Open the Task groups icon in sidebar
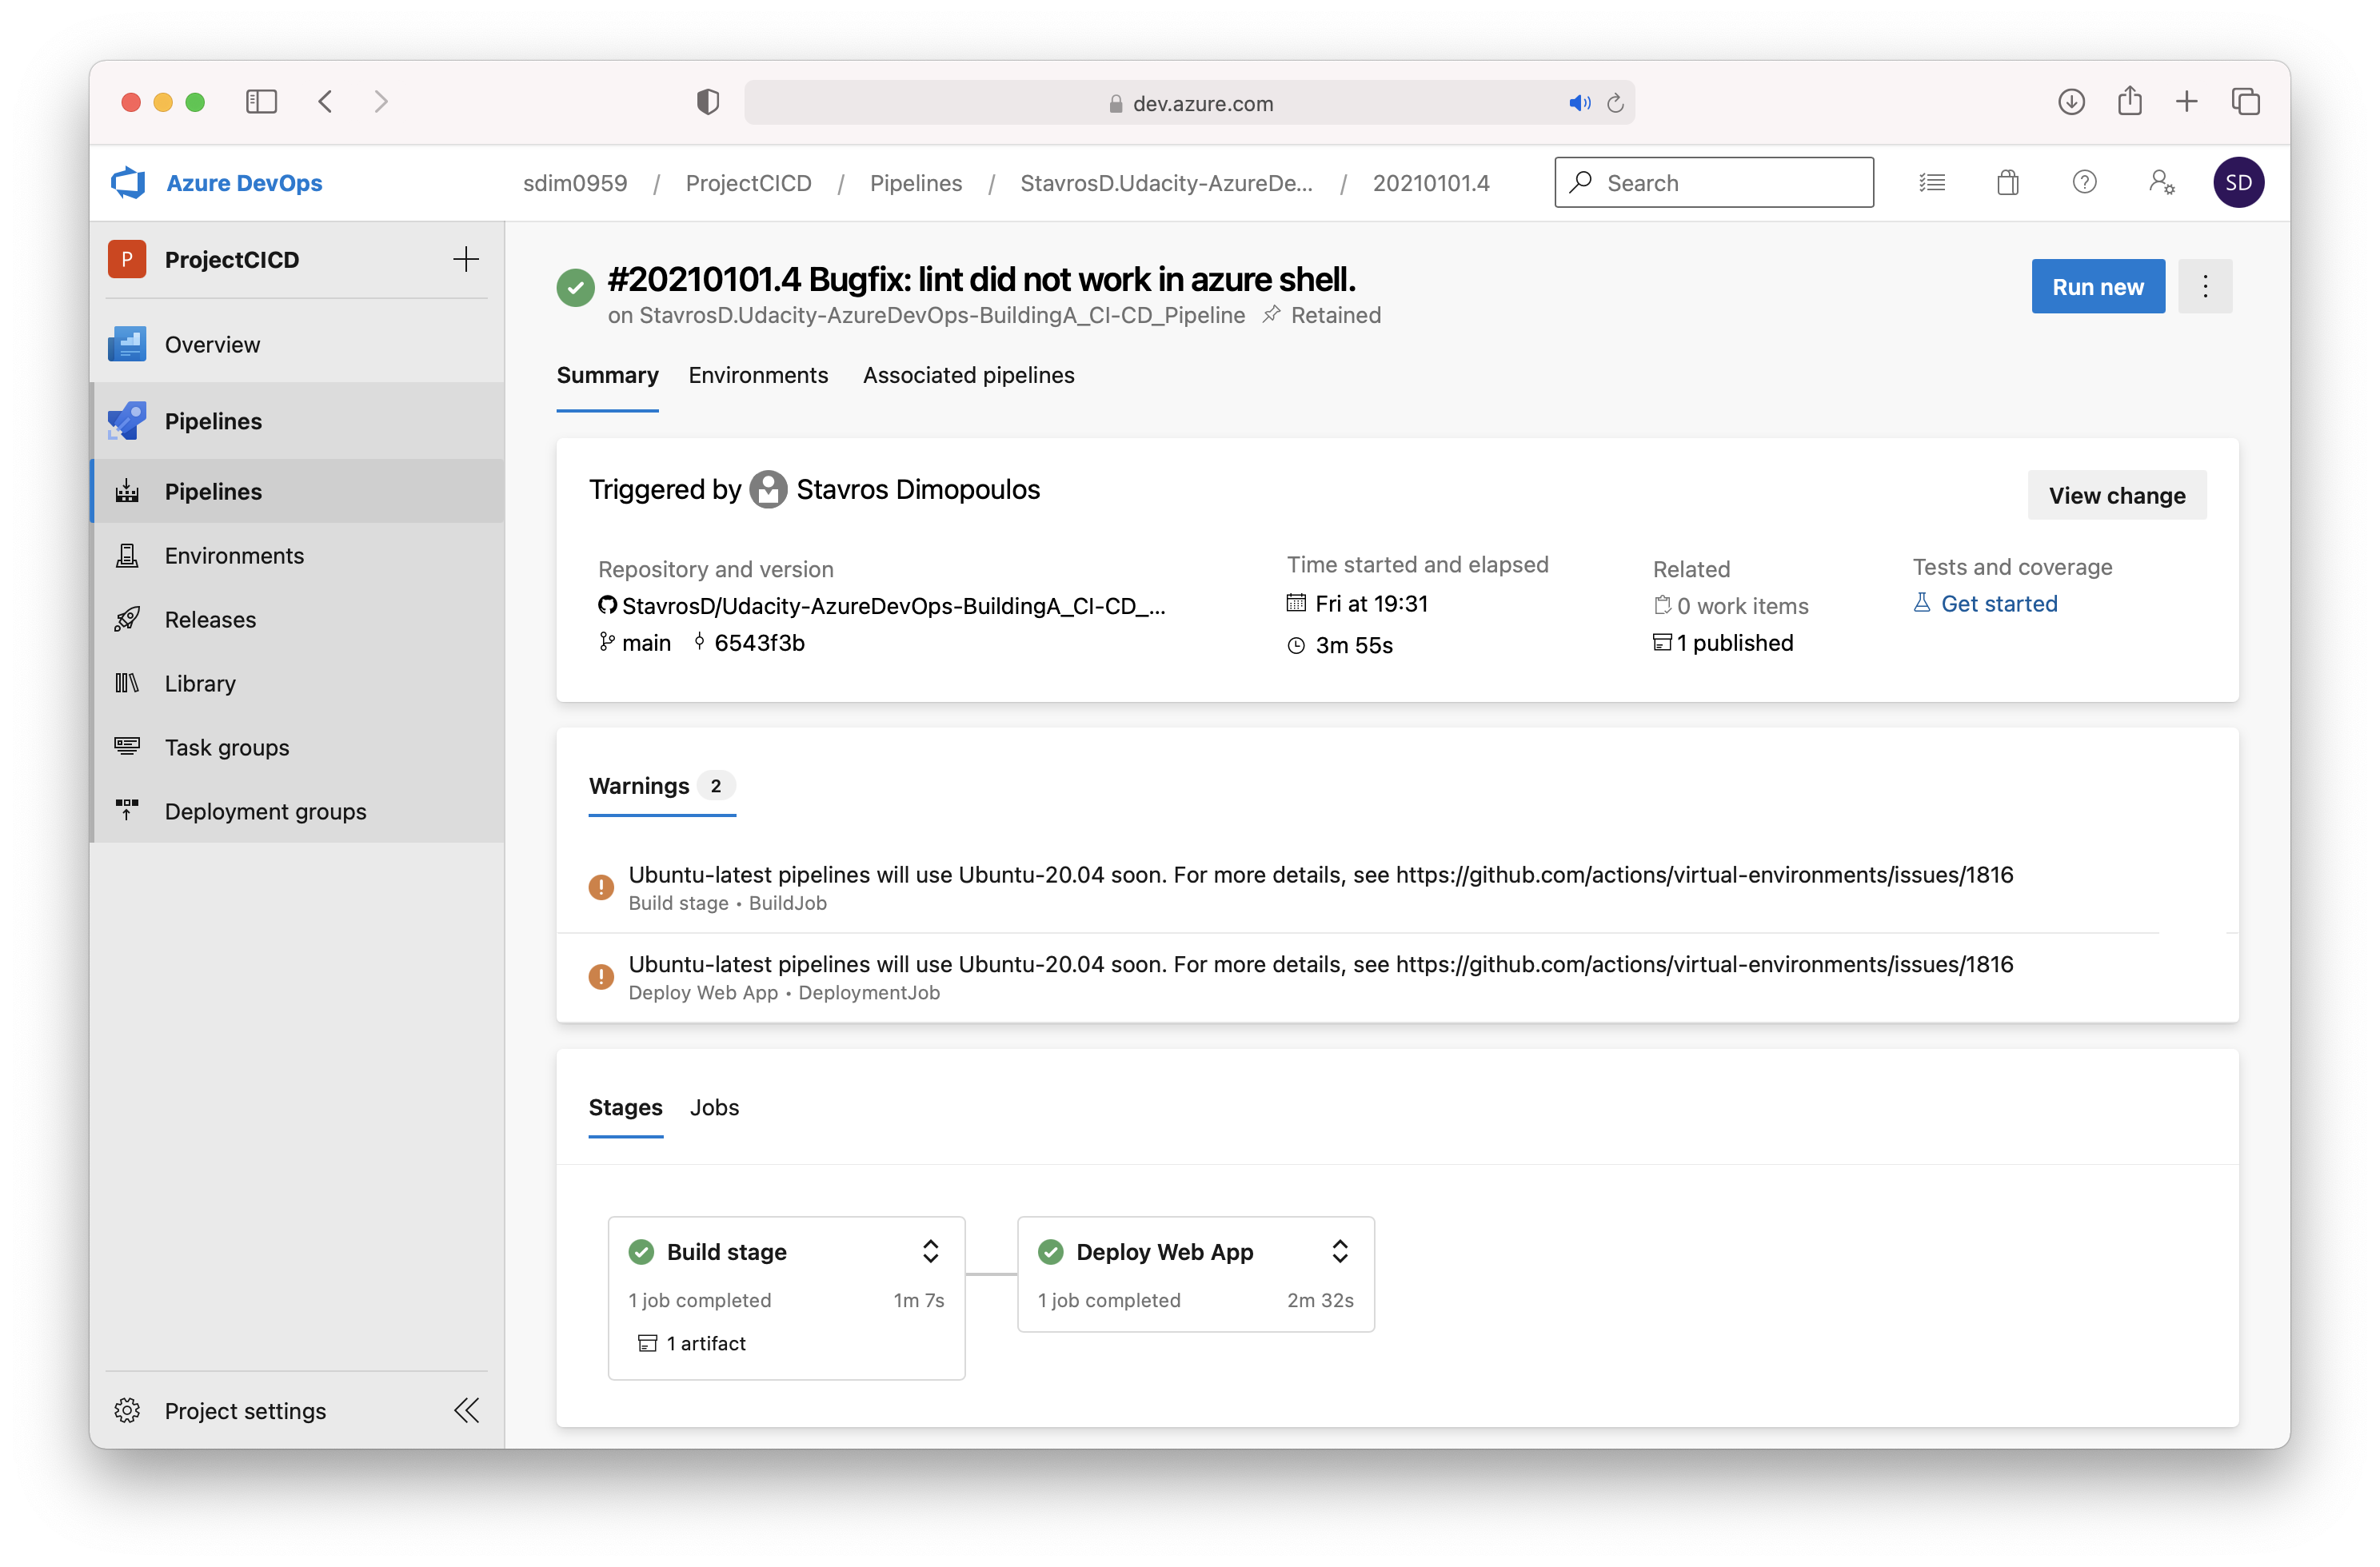The image size is (2380, 1567). tap(127, 747)
